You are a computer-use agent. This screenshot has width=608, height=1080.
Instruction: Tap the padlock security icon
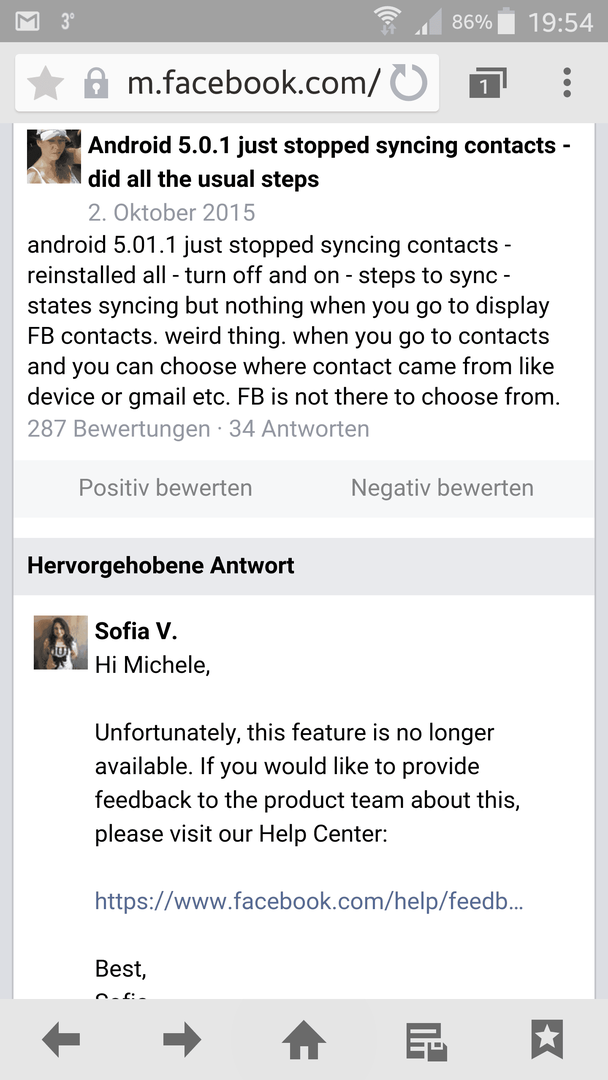(x=96, y=84)
